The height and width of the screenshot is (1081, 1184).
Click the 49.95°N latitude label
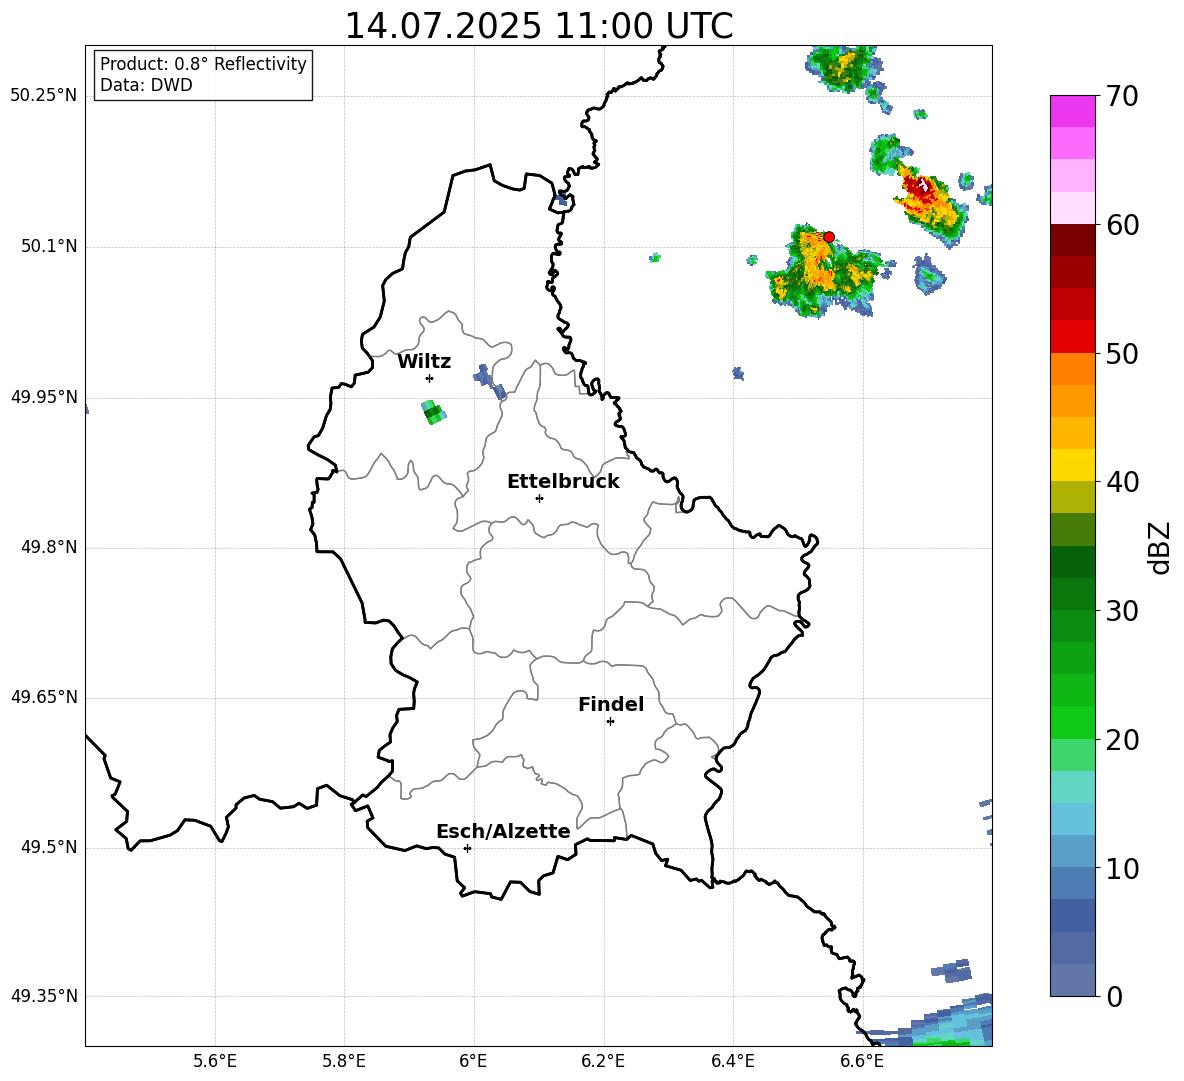43,397
